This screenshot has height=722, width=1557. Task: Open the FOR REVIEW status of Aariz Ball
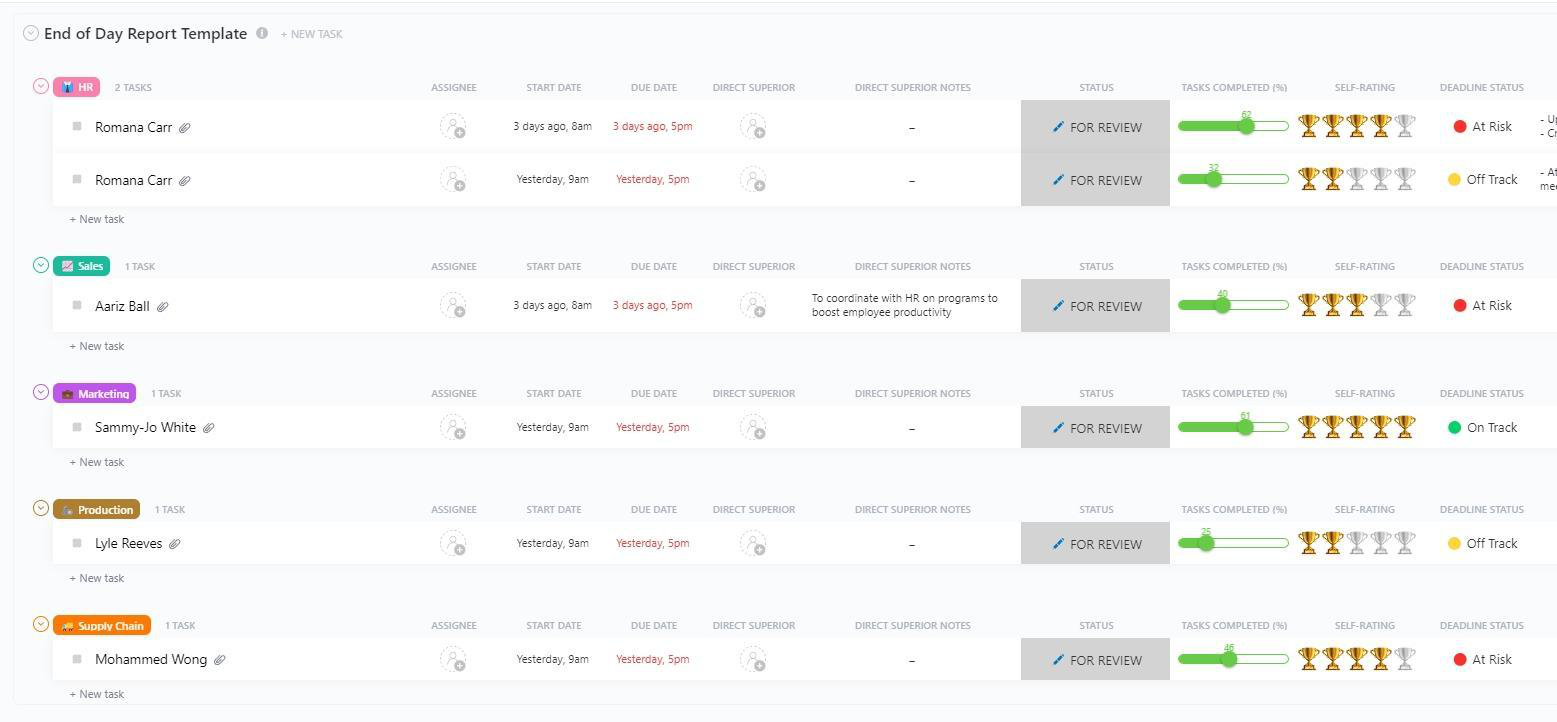[1095, 306]
